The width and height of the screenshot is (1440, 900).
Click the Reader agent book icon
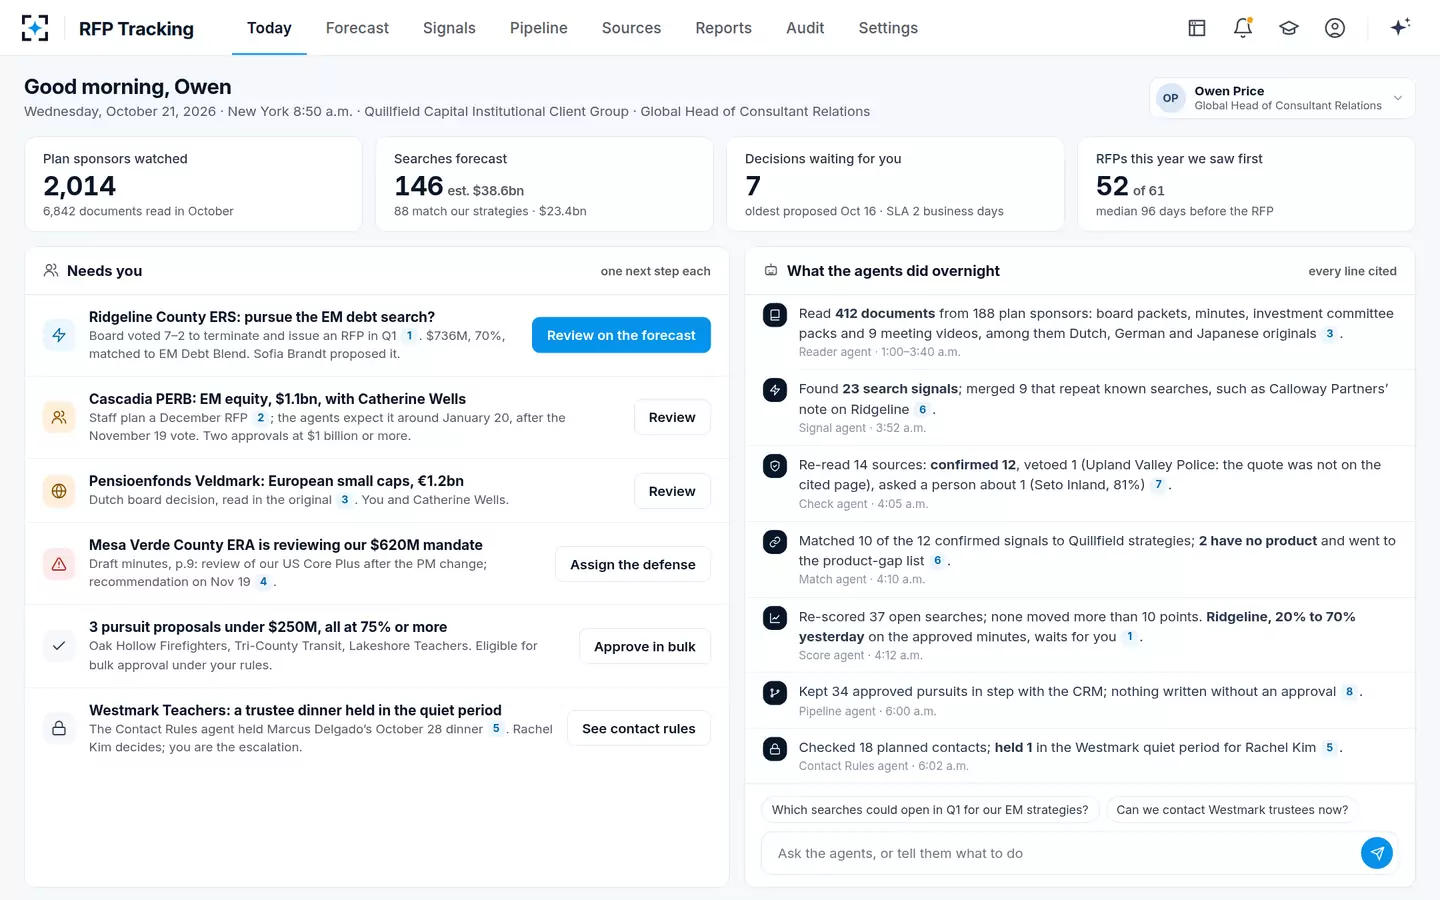pos(775,315)
